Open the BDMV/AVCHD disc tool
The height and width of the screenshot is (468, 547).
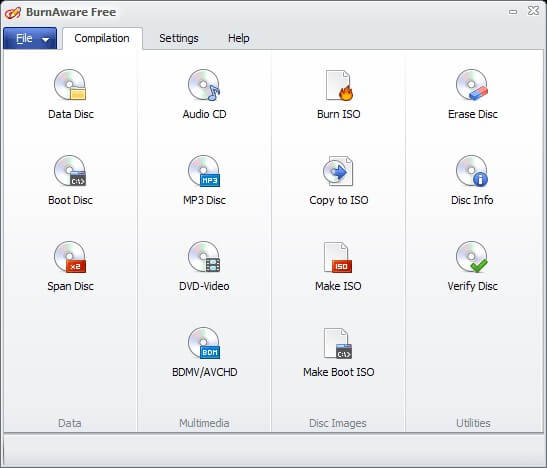[204, 353]
